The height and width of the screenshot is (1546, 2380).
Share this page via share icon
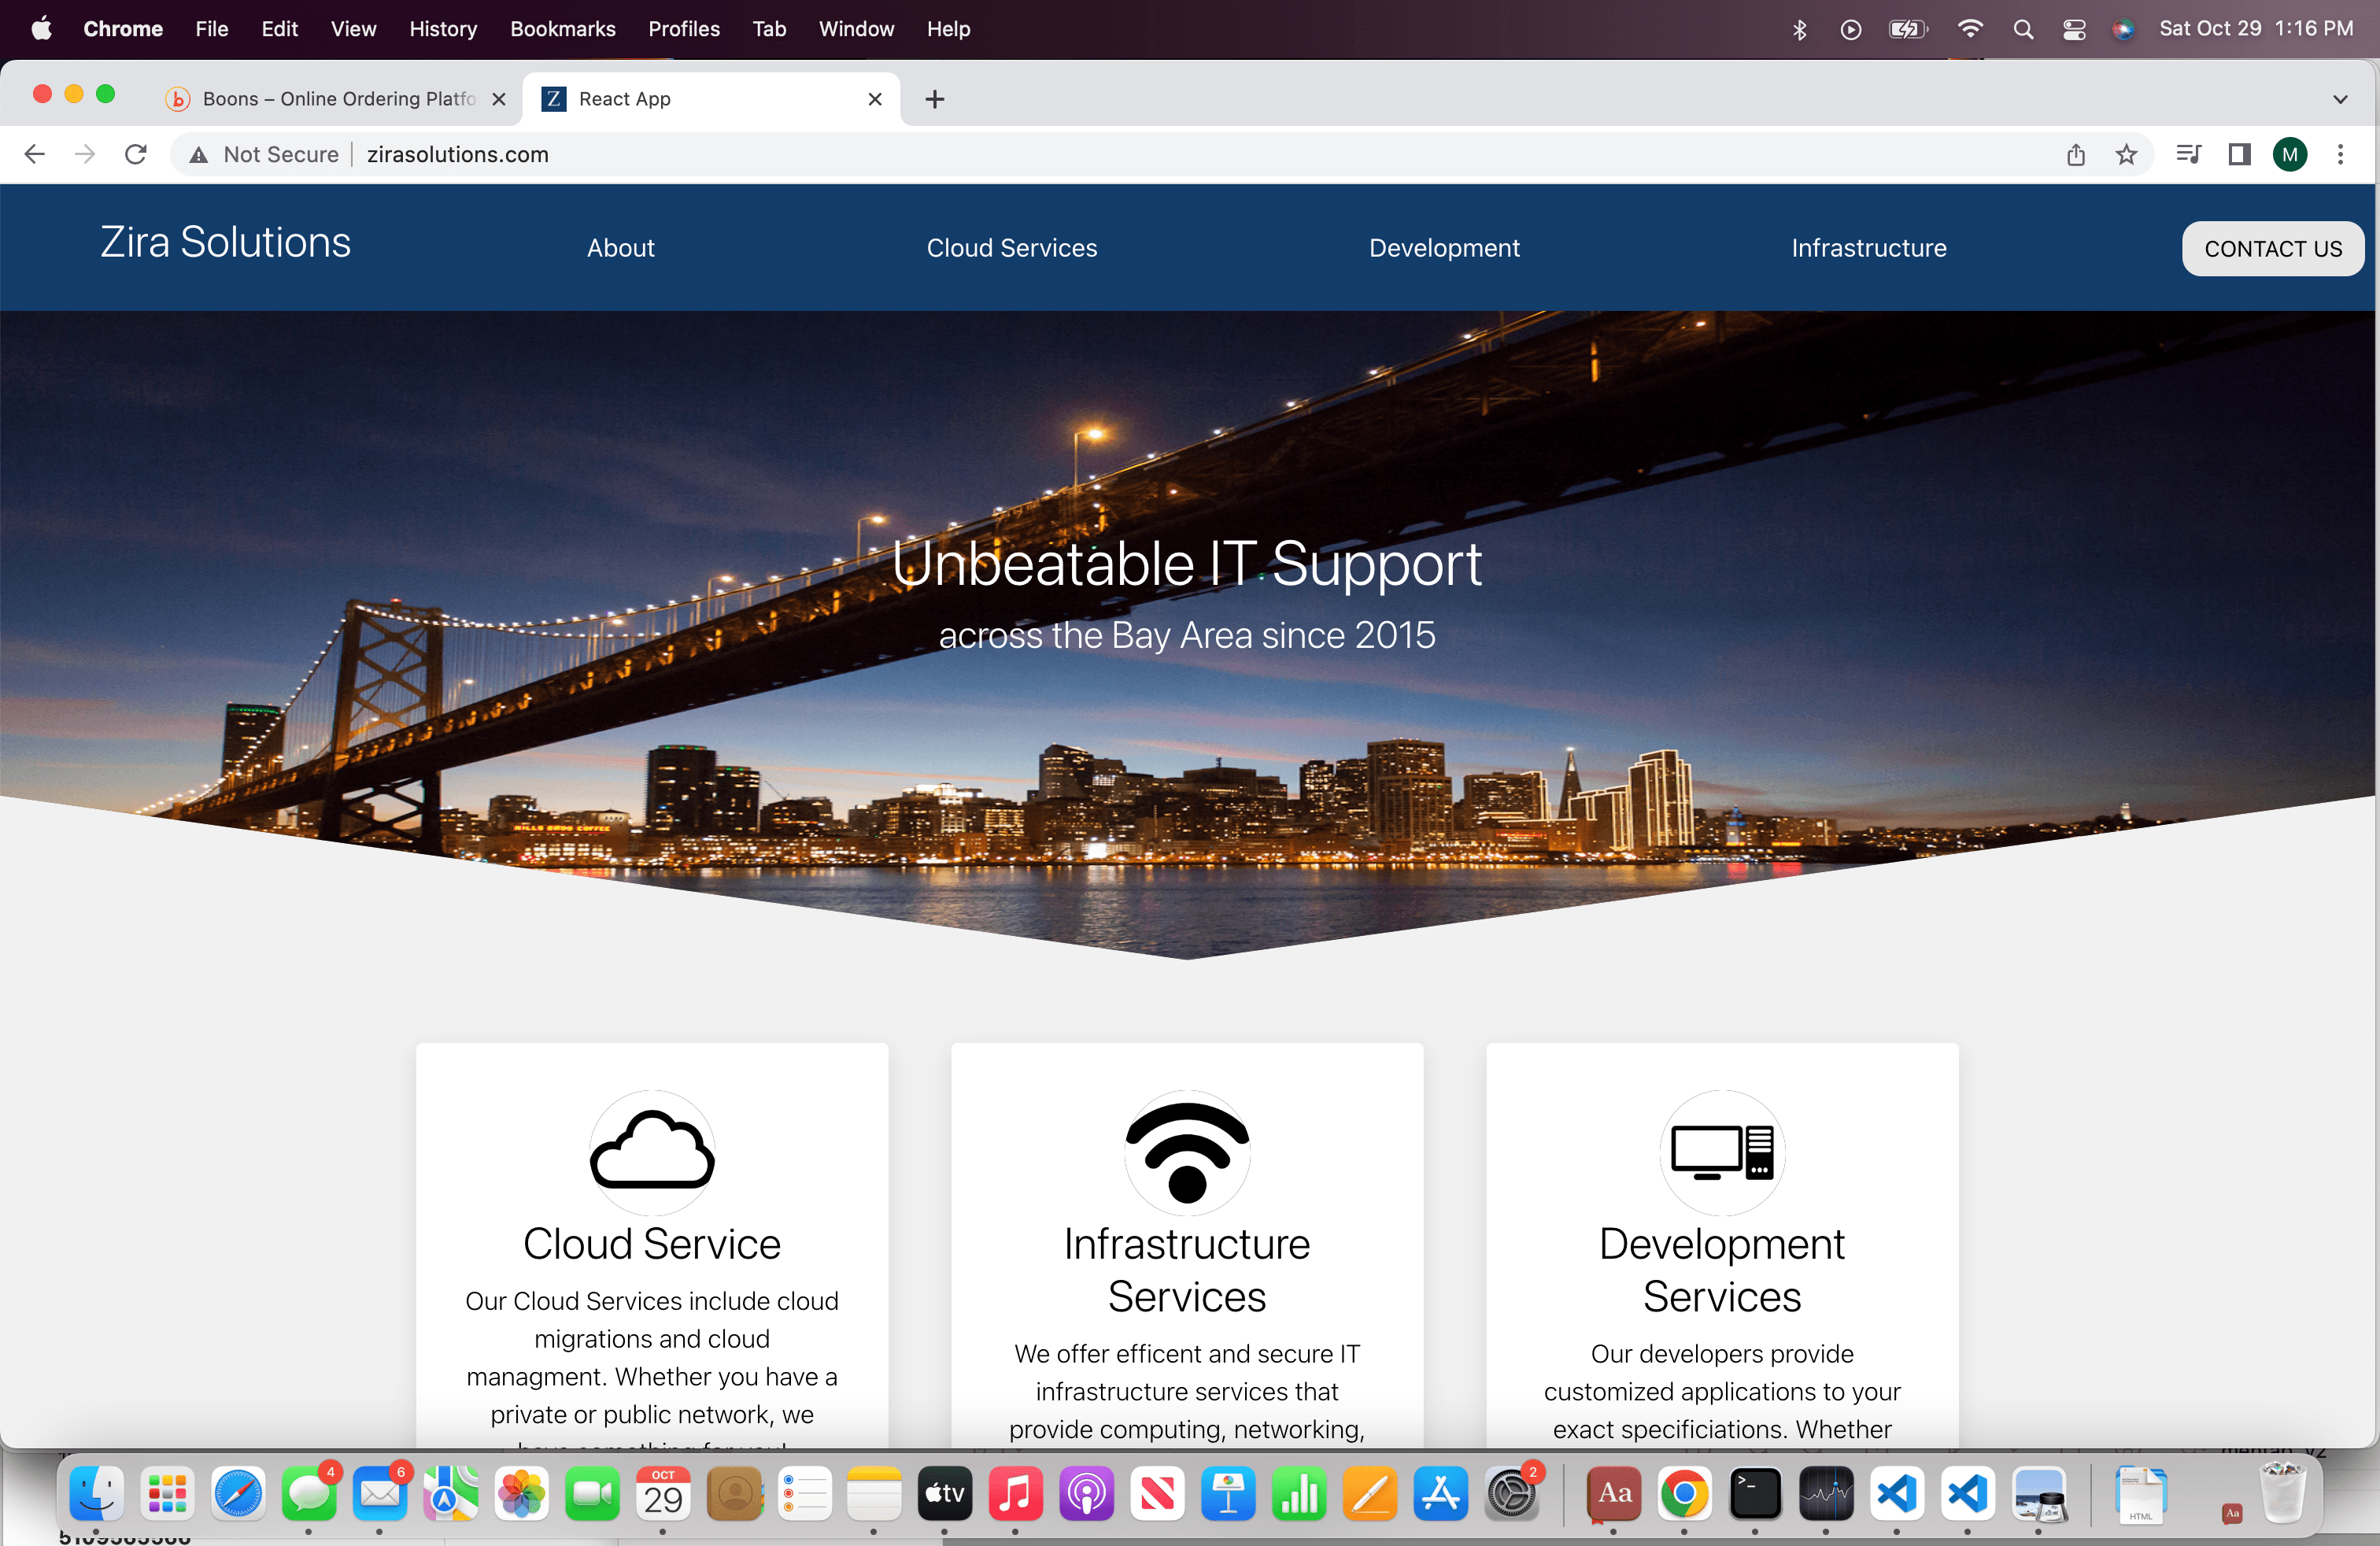click(x=2076, y=154)
